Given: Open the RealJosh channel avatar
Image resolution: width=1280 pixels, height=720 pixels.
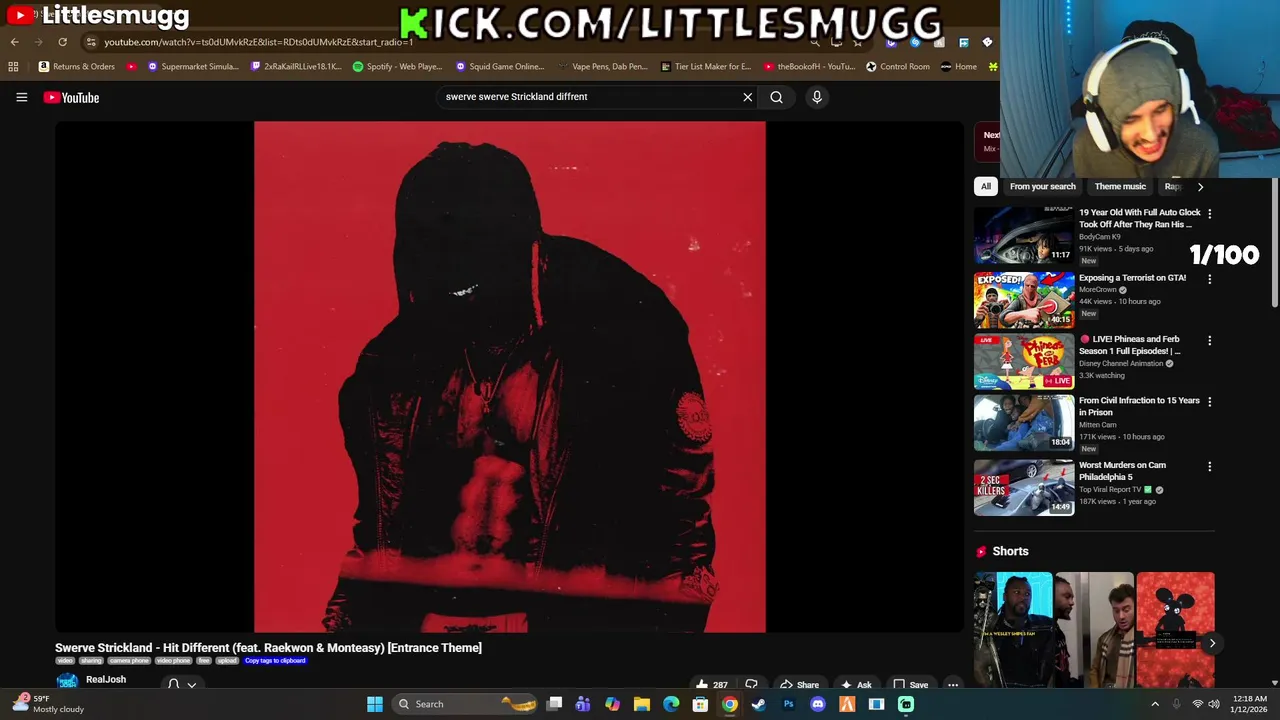Looking at the screenshot, I should click(67, 682).
